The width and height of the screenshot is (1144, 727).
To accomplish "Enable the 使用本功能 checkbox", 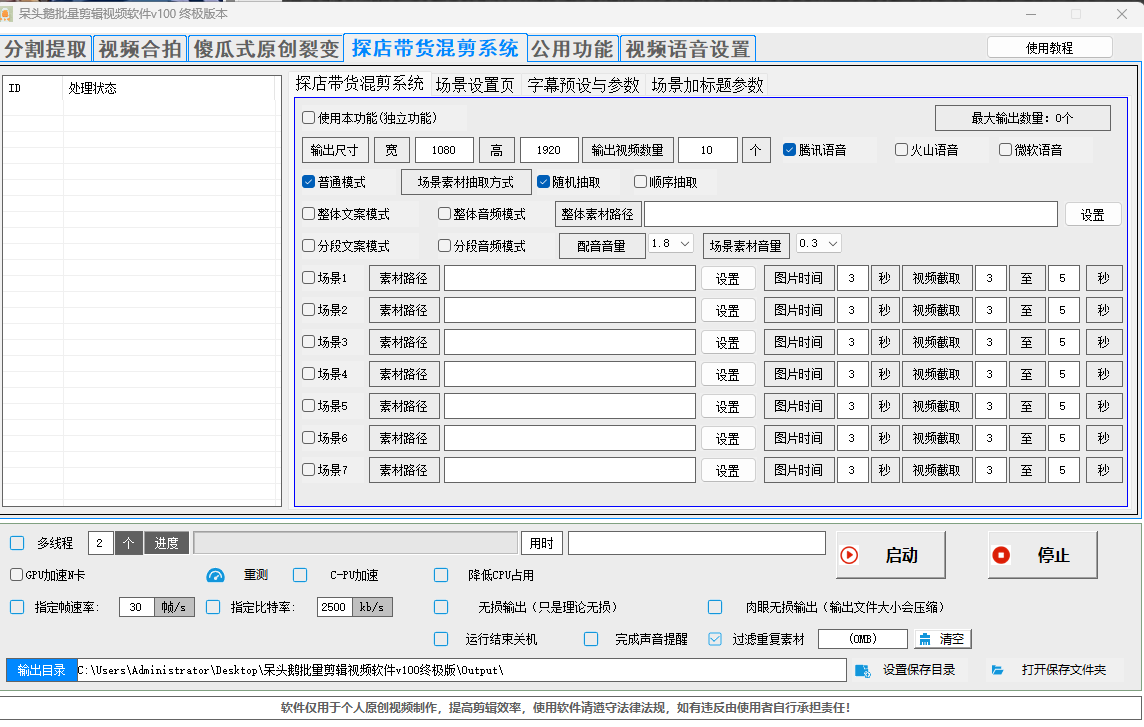I will click(x=309, y=118).
